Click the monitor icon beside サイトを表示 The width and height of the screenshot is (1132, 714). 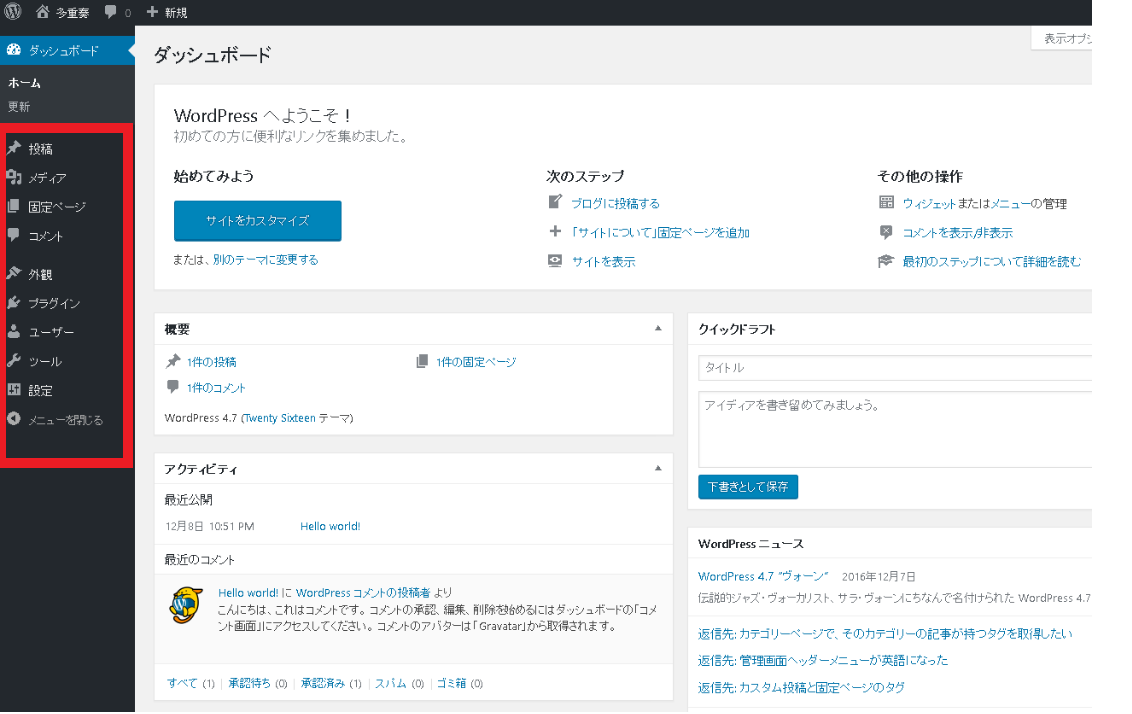point(554,261)
